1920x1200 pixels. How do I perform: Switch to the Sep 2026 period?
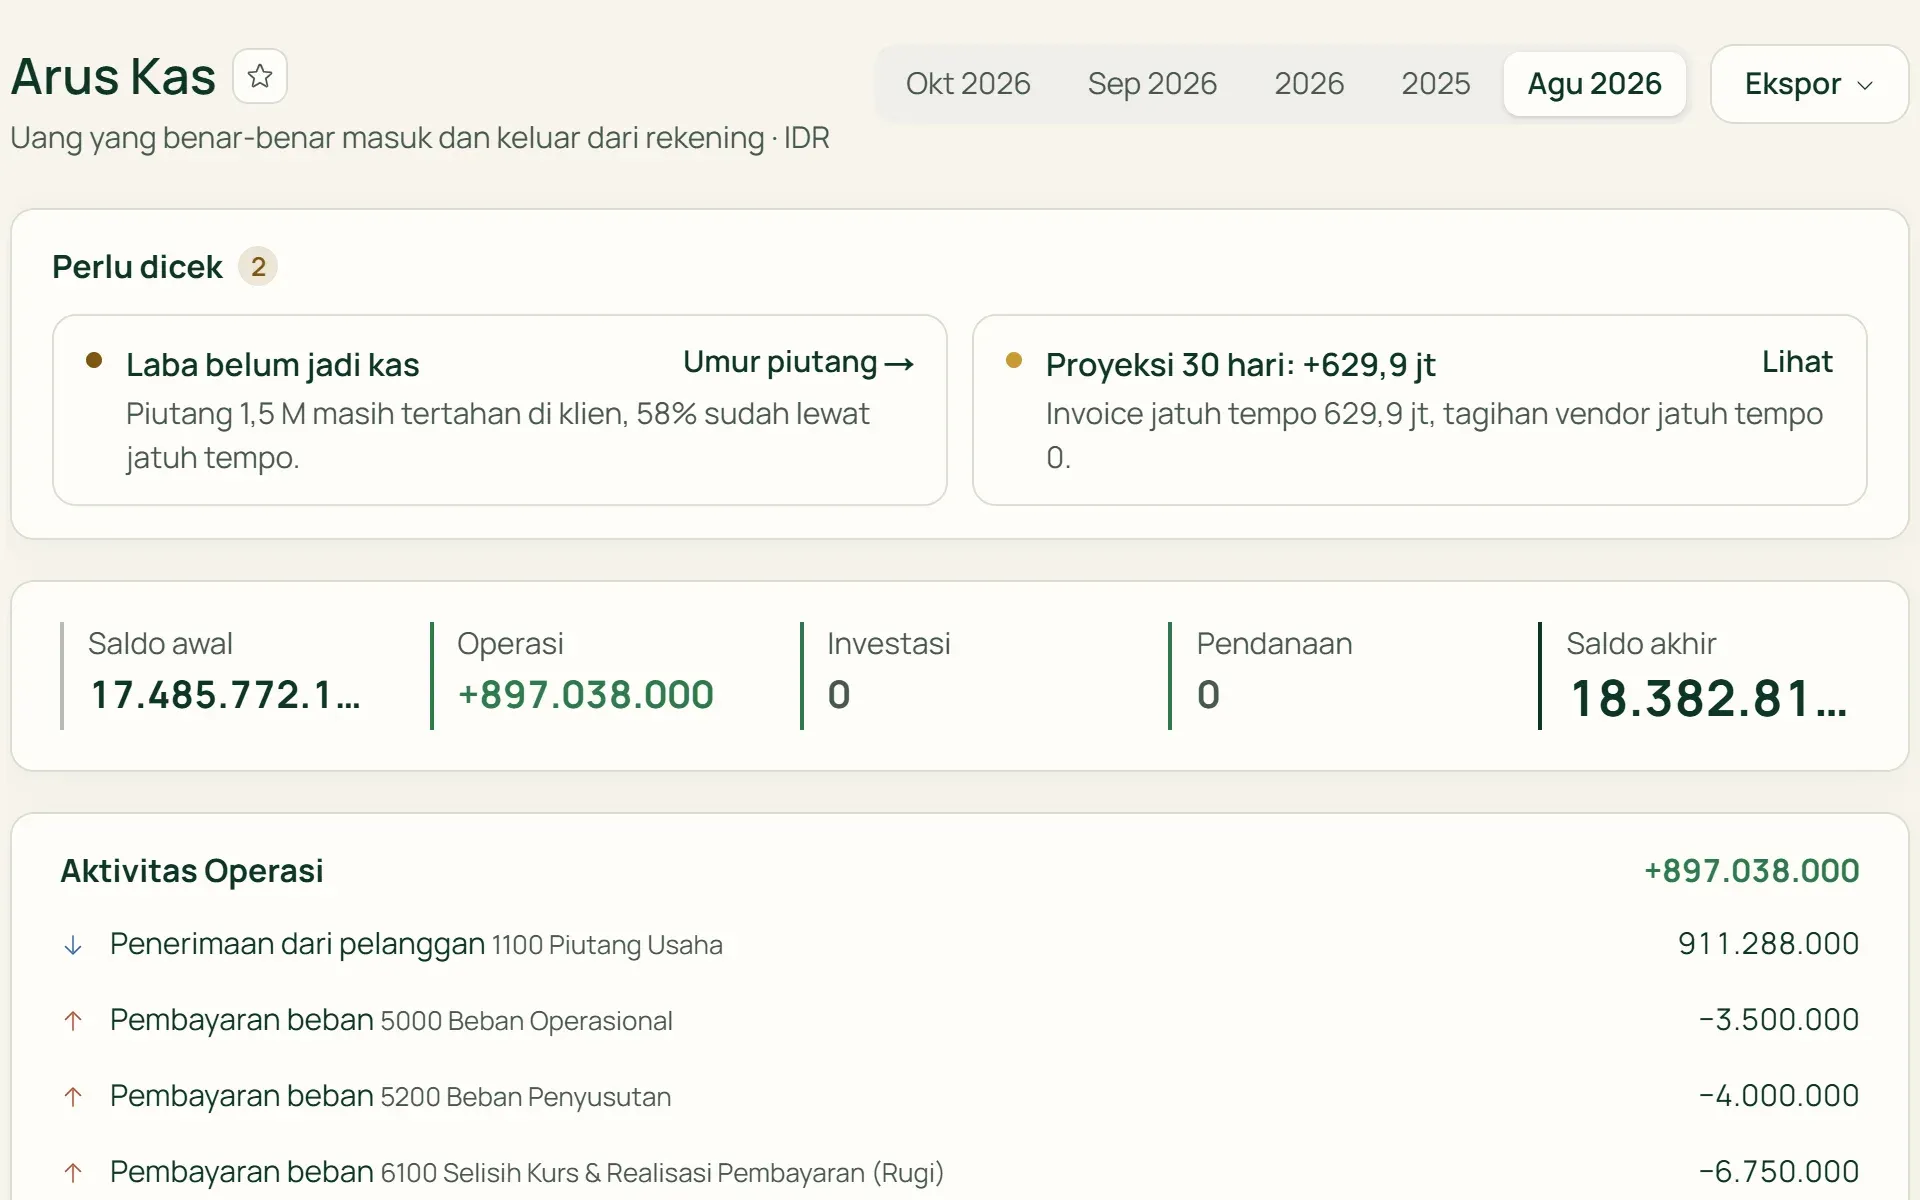click(1152, 84)
